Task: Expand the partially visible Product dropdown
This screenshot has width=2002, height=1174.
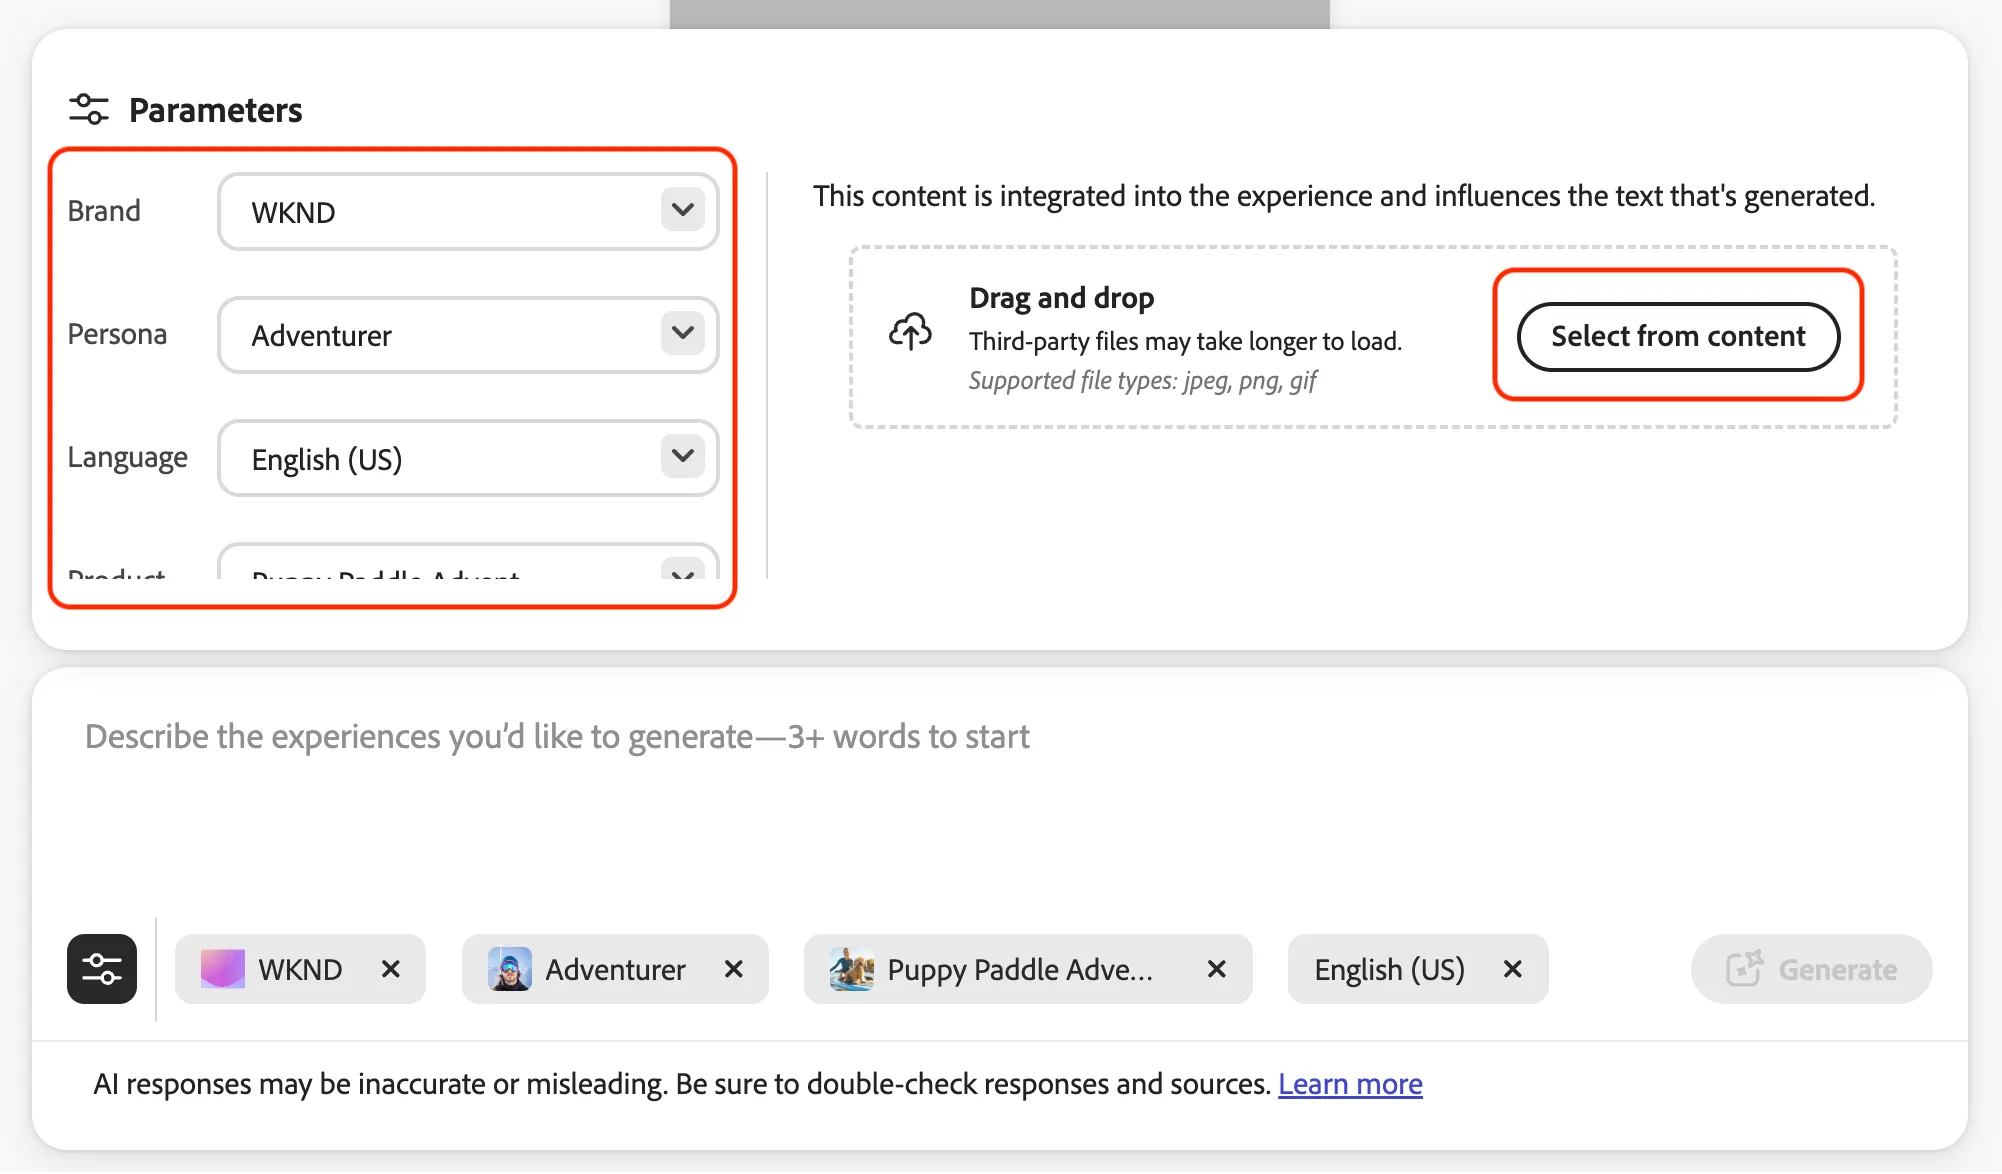Action: click(x=468, y=562)
